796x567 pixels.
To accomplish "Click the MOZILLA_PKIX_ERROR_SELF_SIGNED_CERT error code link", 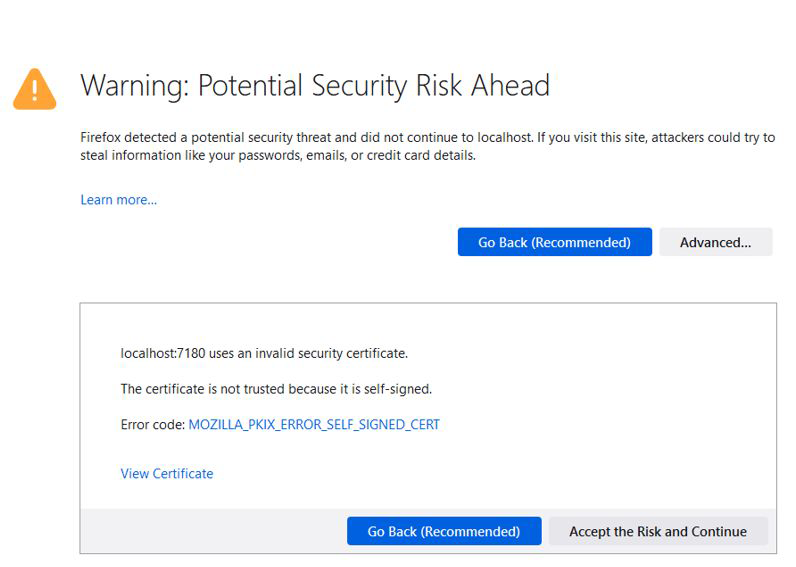I will pos(314,425).
